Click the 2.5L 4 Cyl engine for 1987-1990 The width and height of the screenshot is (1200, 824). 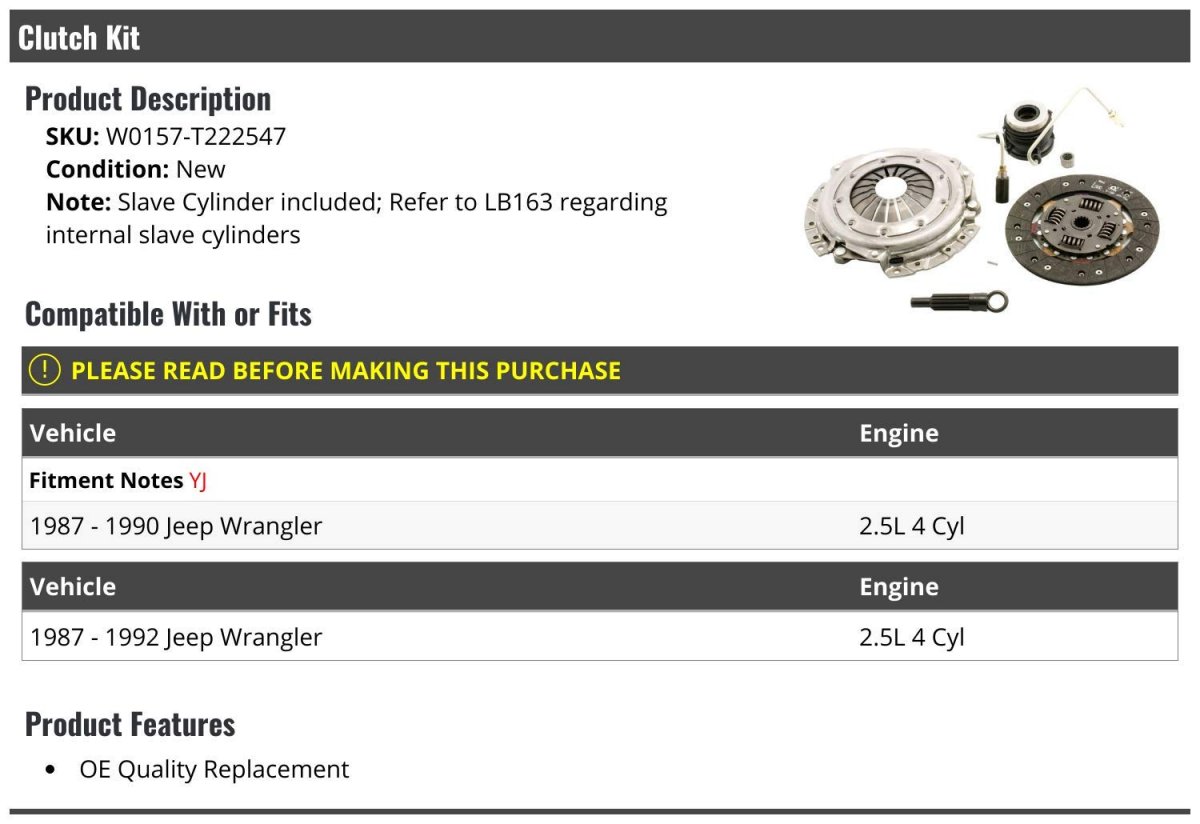(912, 526)
